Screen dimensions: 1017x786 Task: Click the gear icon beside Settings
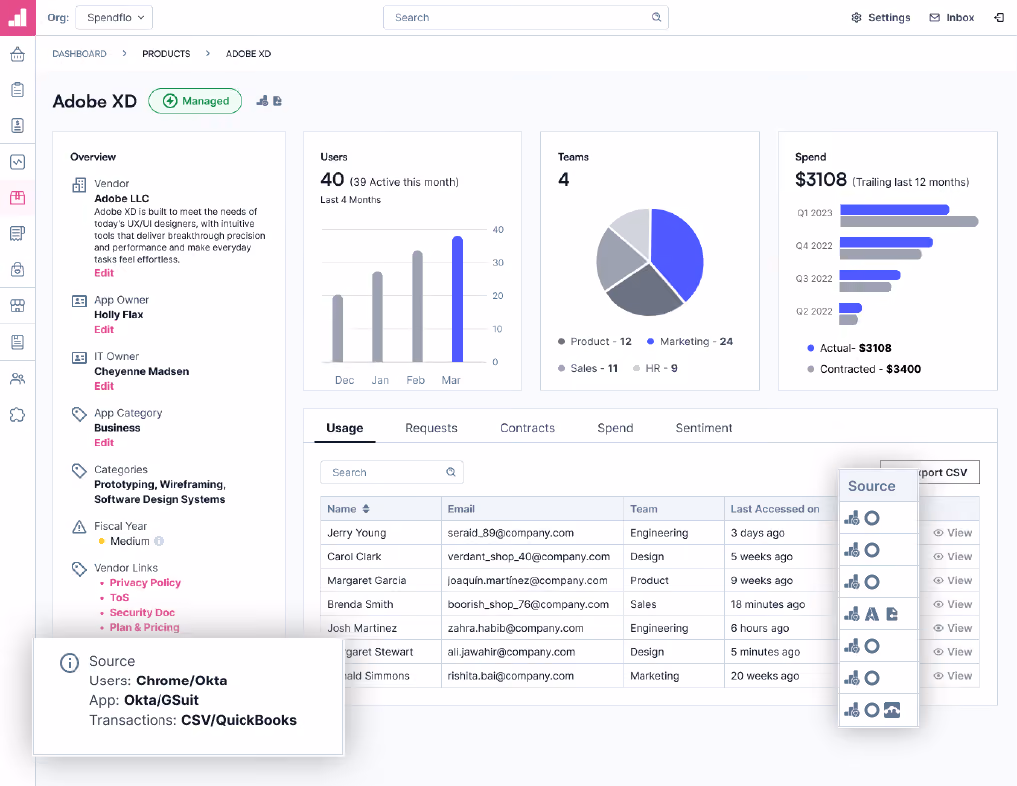click(x=856, y=18)
